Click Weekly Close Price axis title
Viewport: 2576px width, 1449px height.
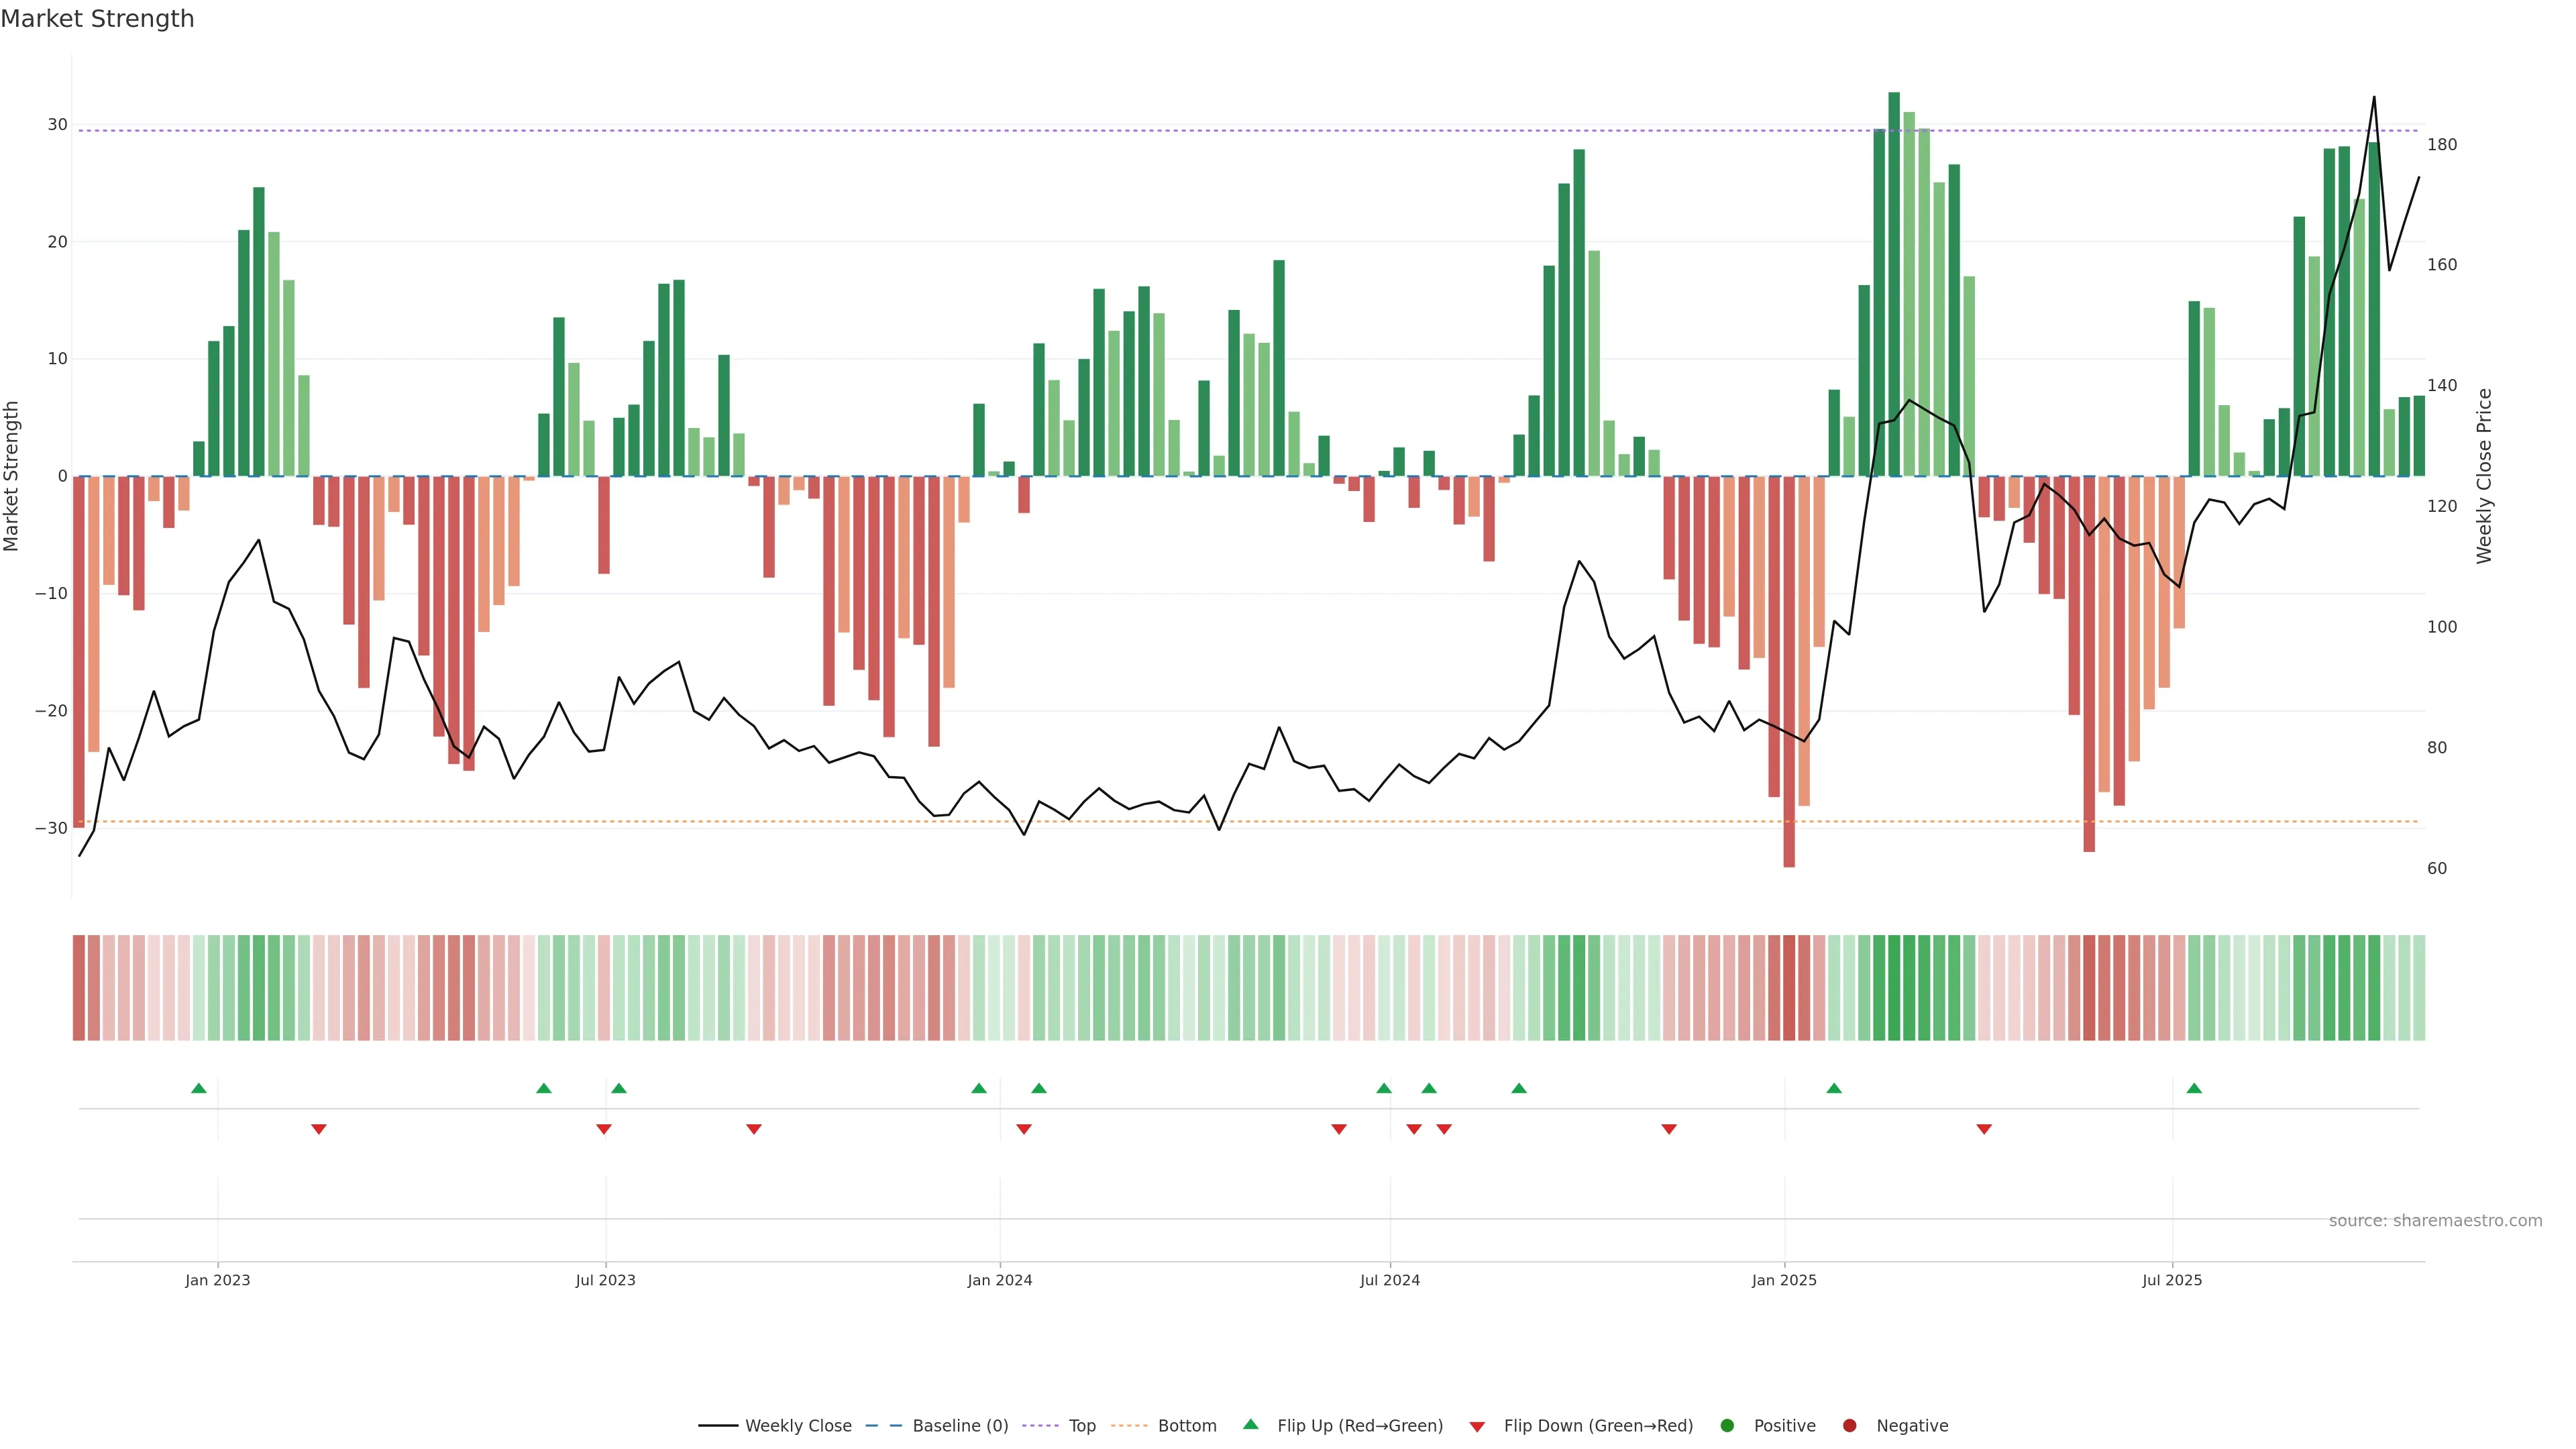2484,476
